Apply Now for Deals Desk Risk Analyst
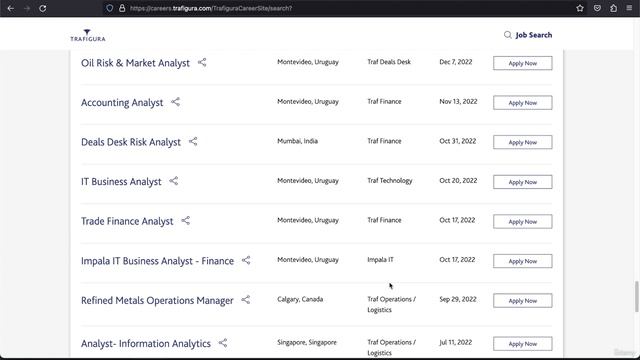This screenshot has width=640, height=360. pyautogui.click(x=522, y=142)
